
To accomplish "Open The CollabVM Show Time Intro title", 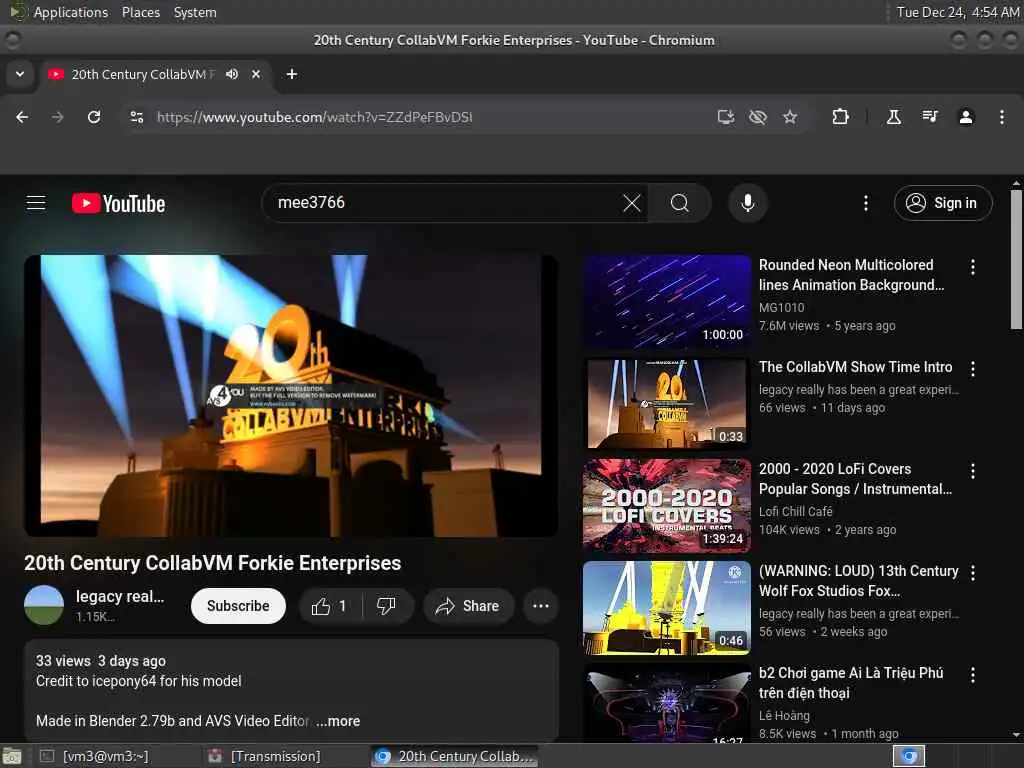I will (x=856, y=367).
